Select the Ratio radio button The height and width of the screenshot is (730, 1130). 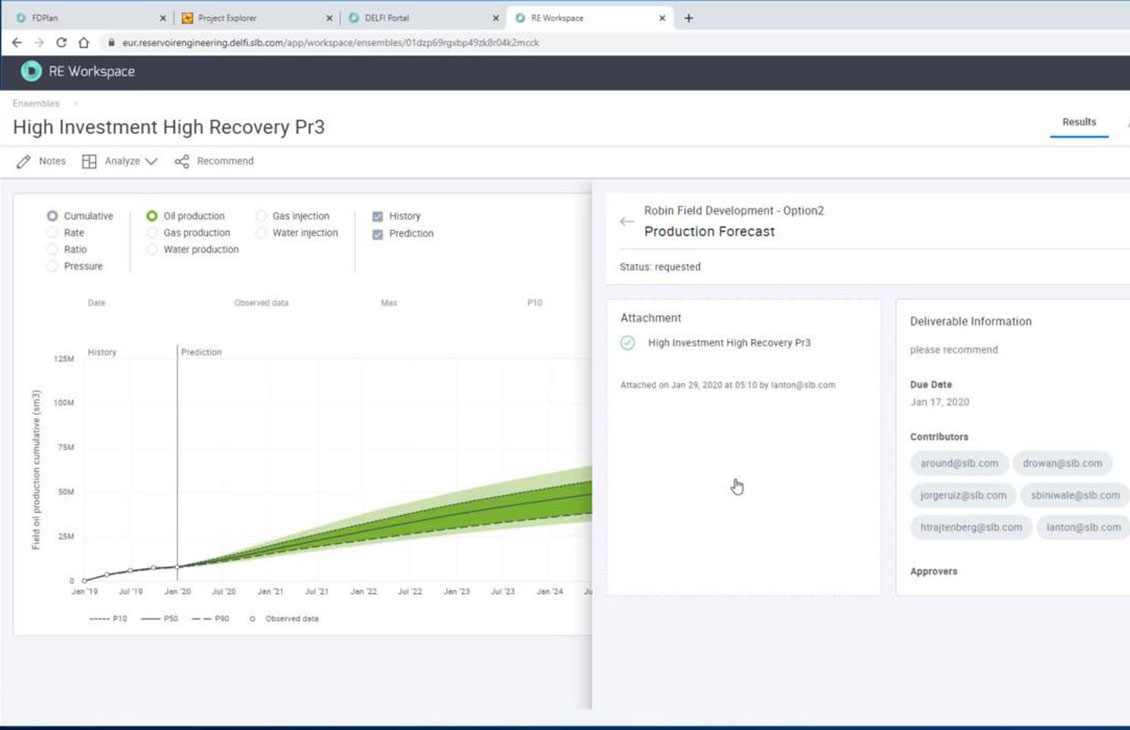click(x=52, y=249)
